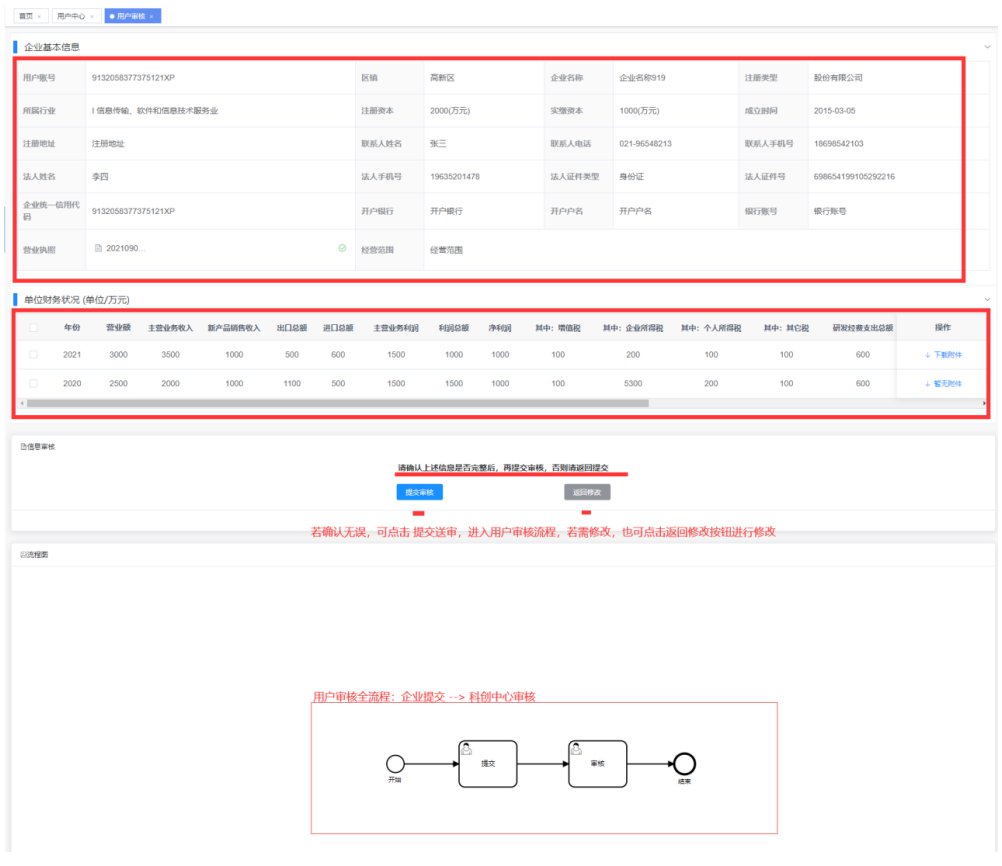1002x866 pixels.
Task: Click the 3500 cell in the 2021 row
Action: pyautogui.click(x=170, y=355)
